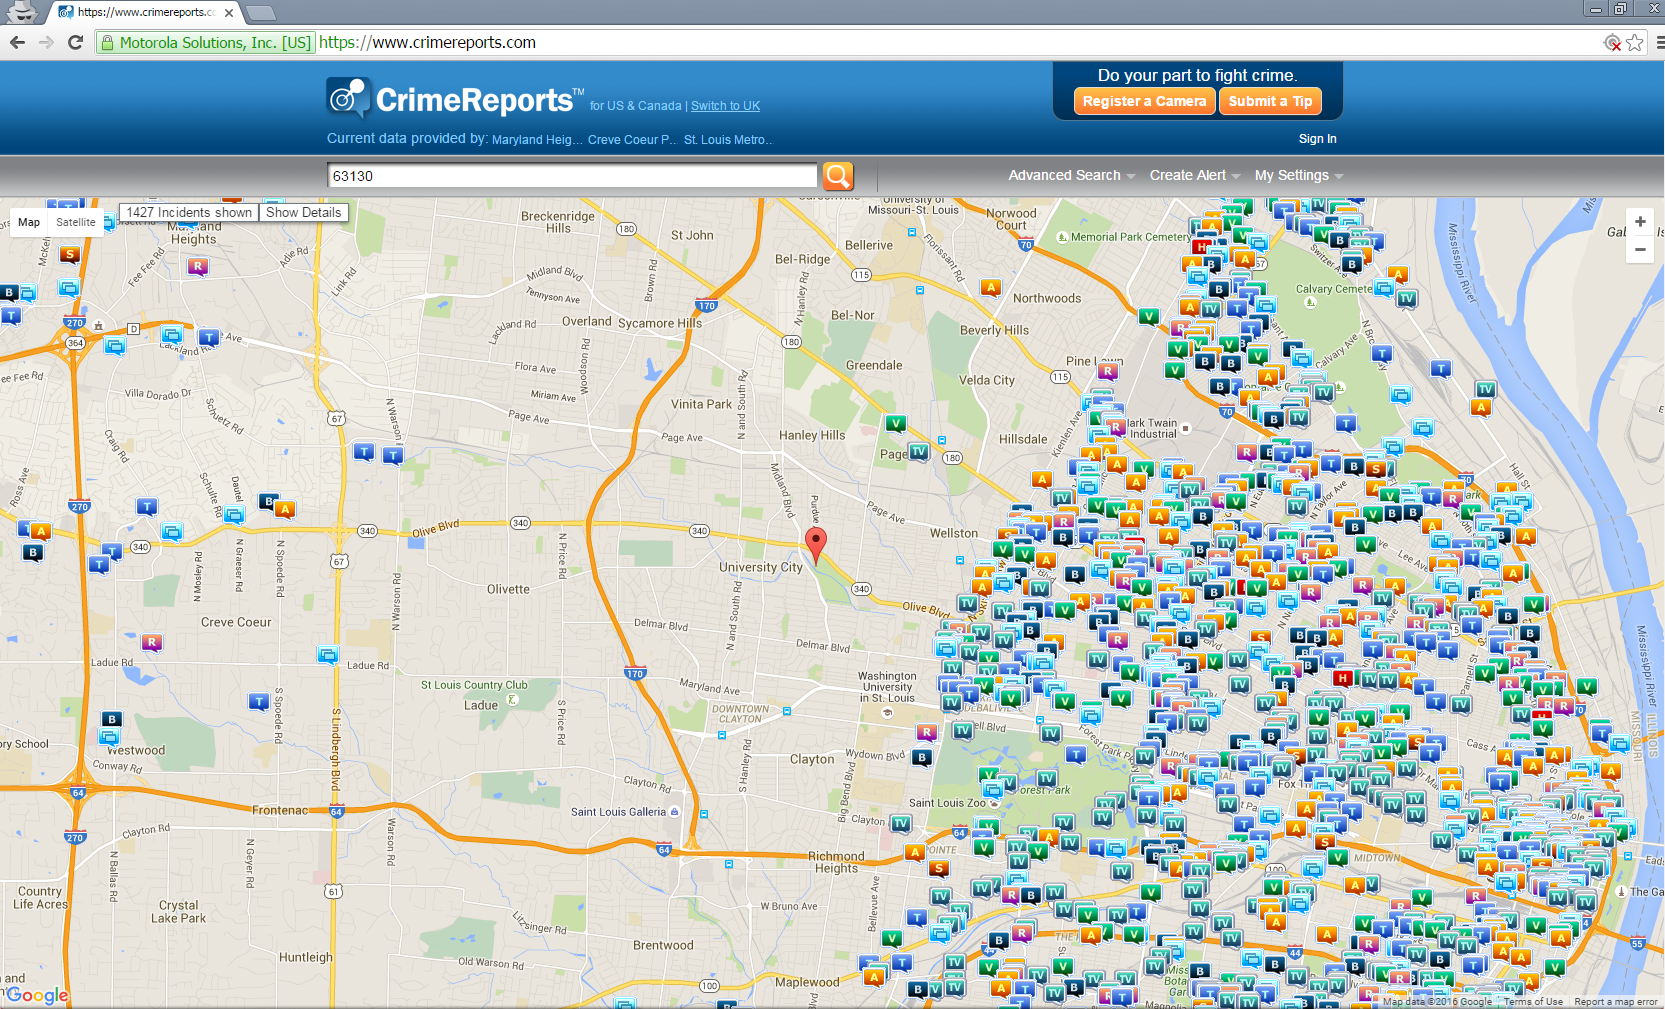Open the Terms of Use map link
1665x1009 pixels.
click(1533, 1002)
